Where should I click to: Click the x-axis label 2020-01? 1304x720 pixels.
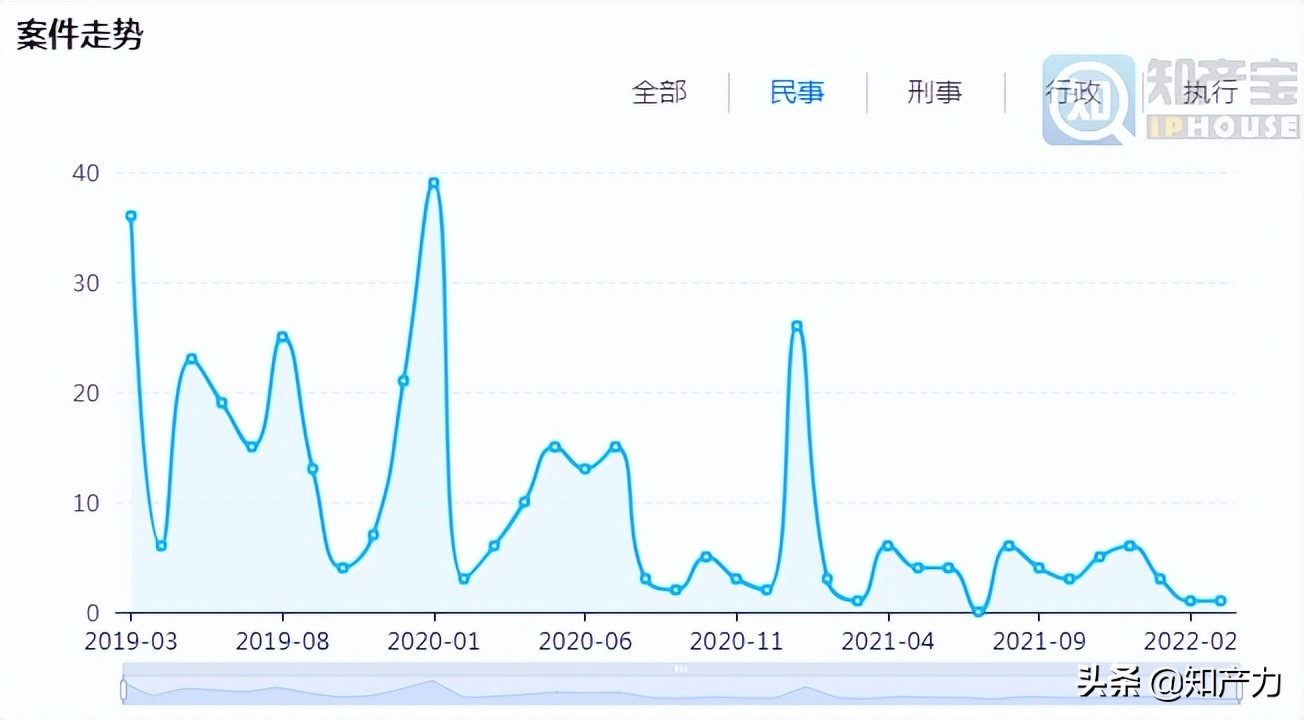(x=433, y=641)
